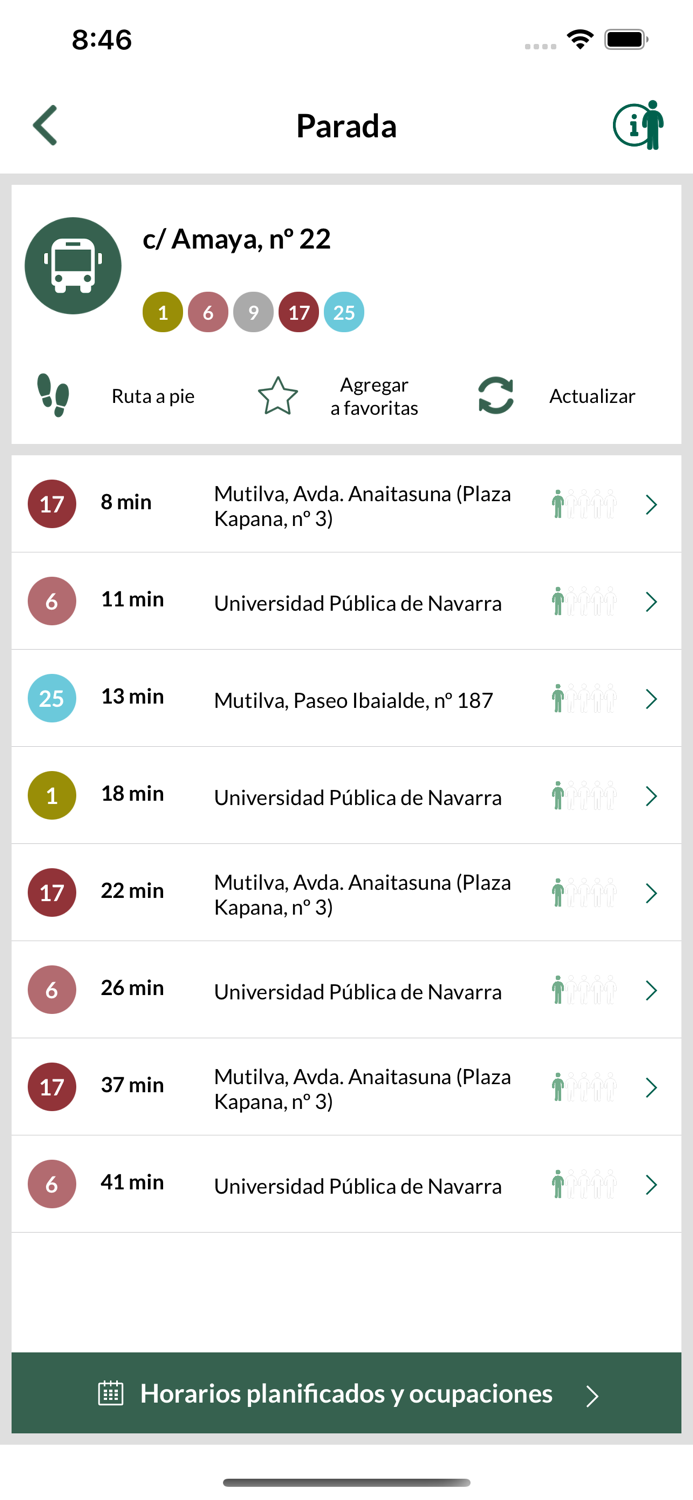Tap the refresh arrows icon
This screenshot has height=1500, width=693.
[495, 396]
